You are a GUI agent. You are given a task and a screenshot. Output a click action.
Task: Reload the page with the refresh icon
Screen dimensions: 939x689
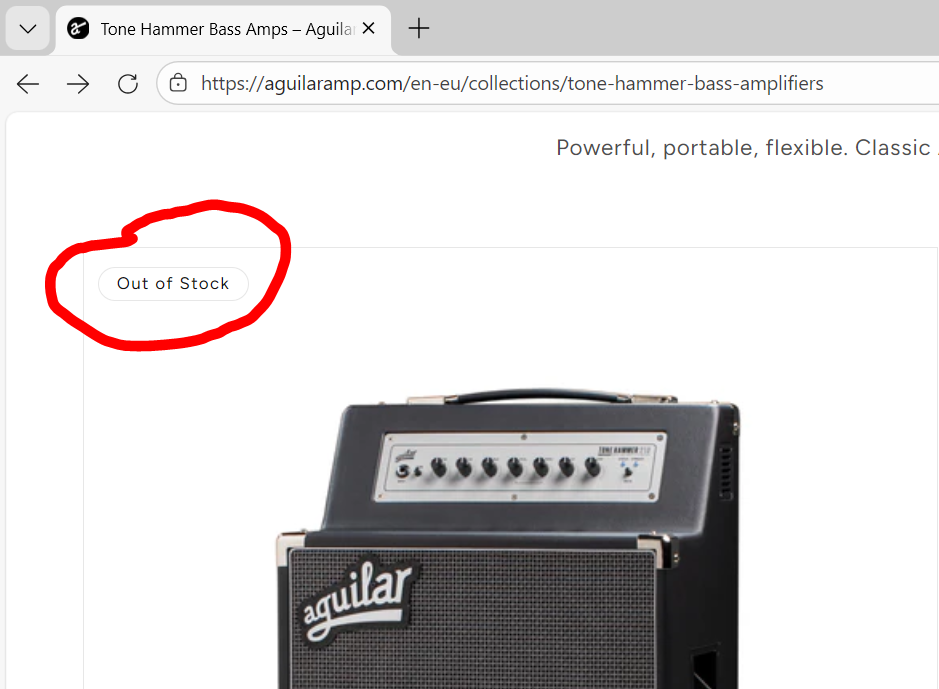(x=128, y=84)
